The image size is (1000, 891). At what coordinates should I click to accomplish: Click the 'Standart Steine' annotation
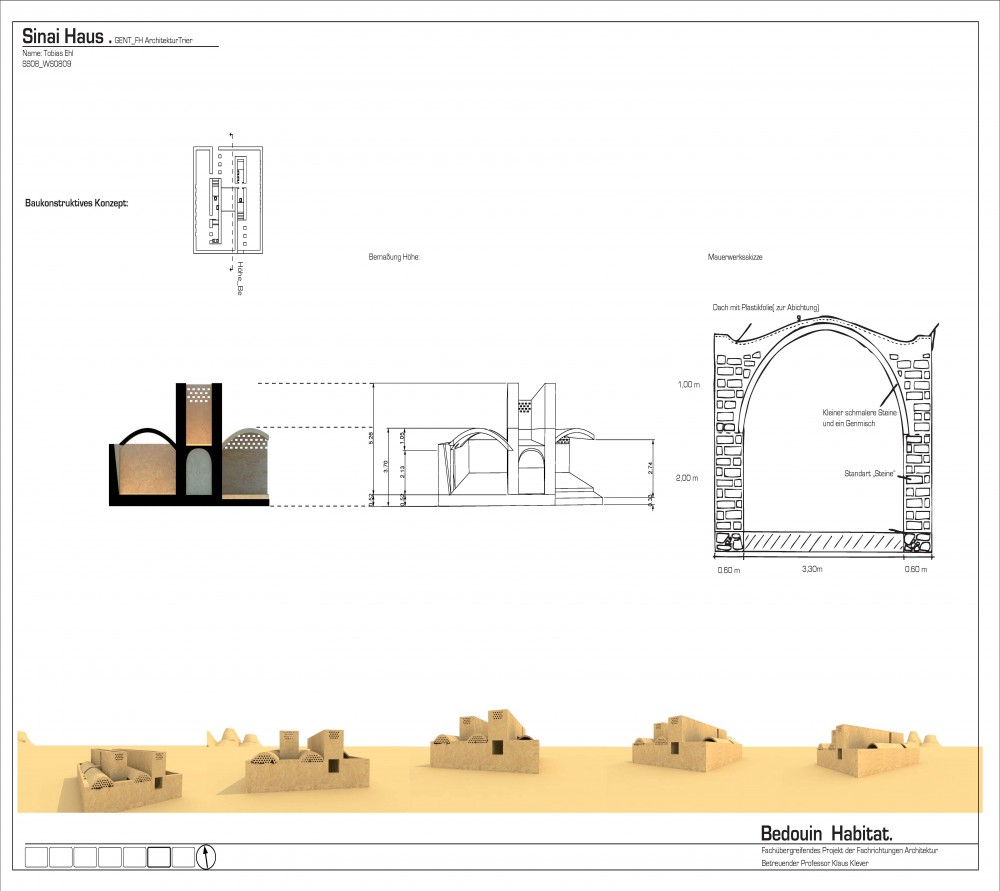(x=866, y=472)
